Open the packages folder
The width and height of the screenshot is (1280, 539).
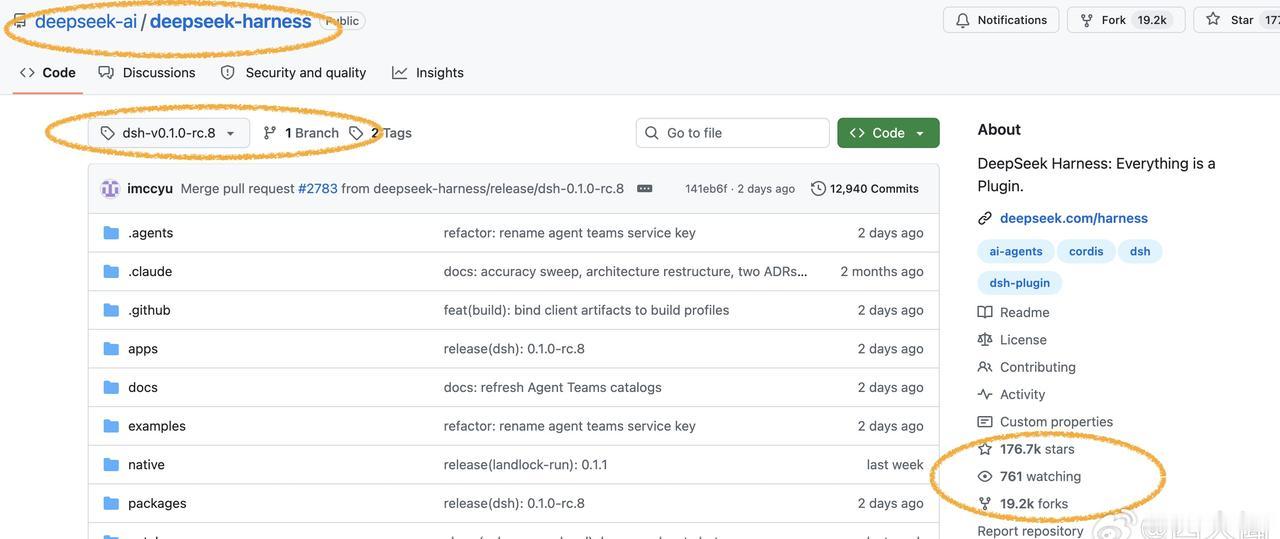[157, 503]
